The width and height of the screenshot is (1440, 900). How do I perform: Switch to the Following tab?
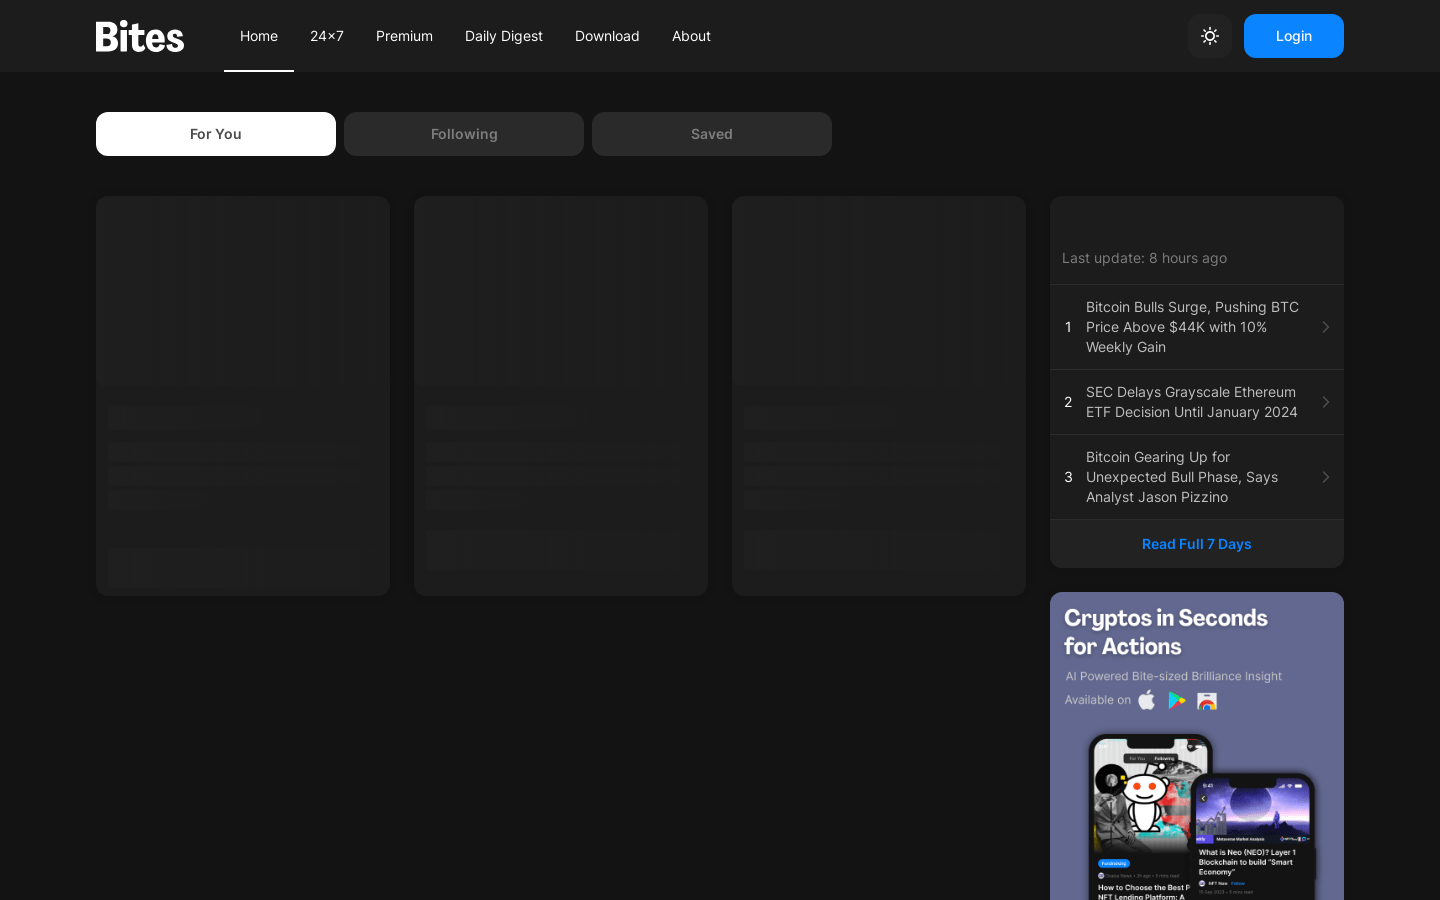point(464,134)
